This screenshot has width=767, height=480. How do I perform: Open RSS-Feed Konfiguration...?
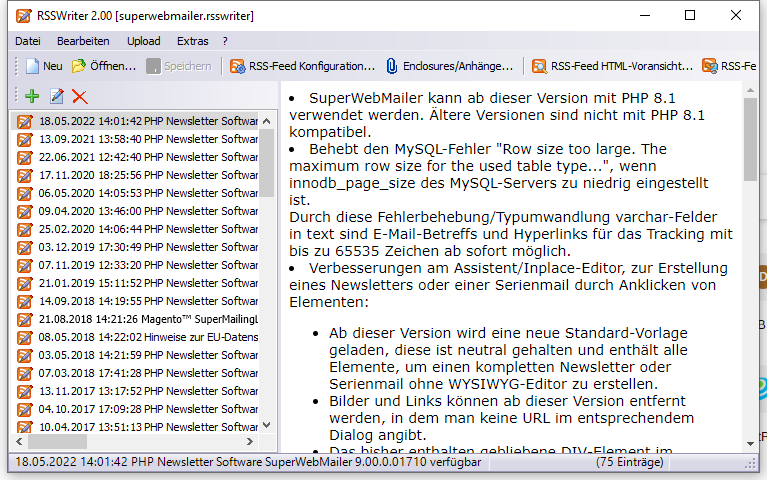pyautogui.click(x=302, y=66)
